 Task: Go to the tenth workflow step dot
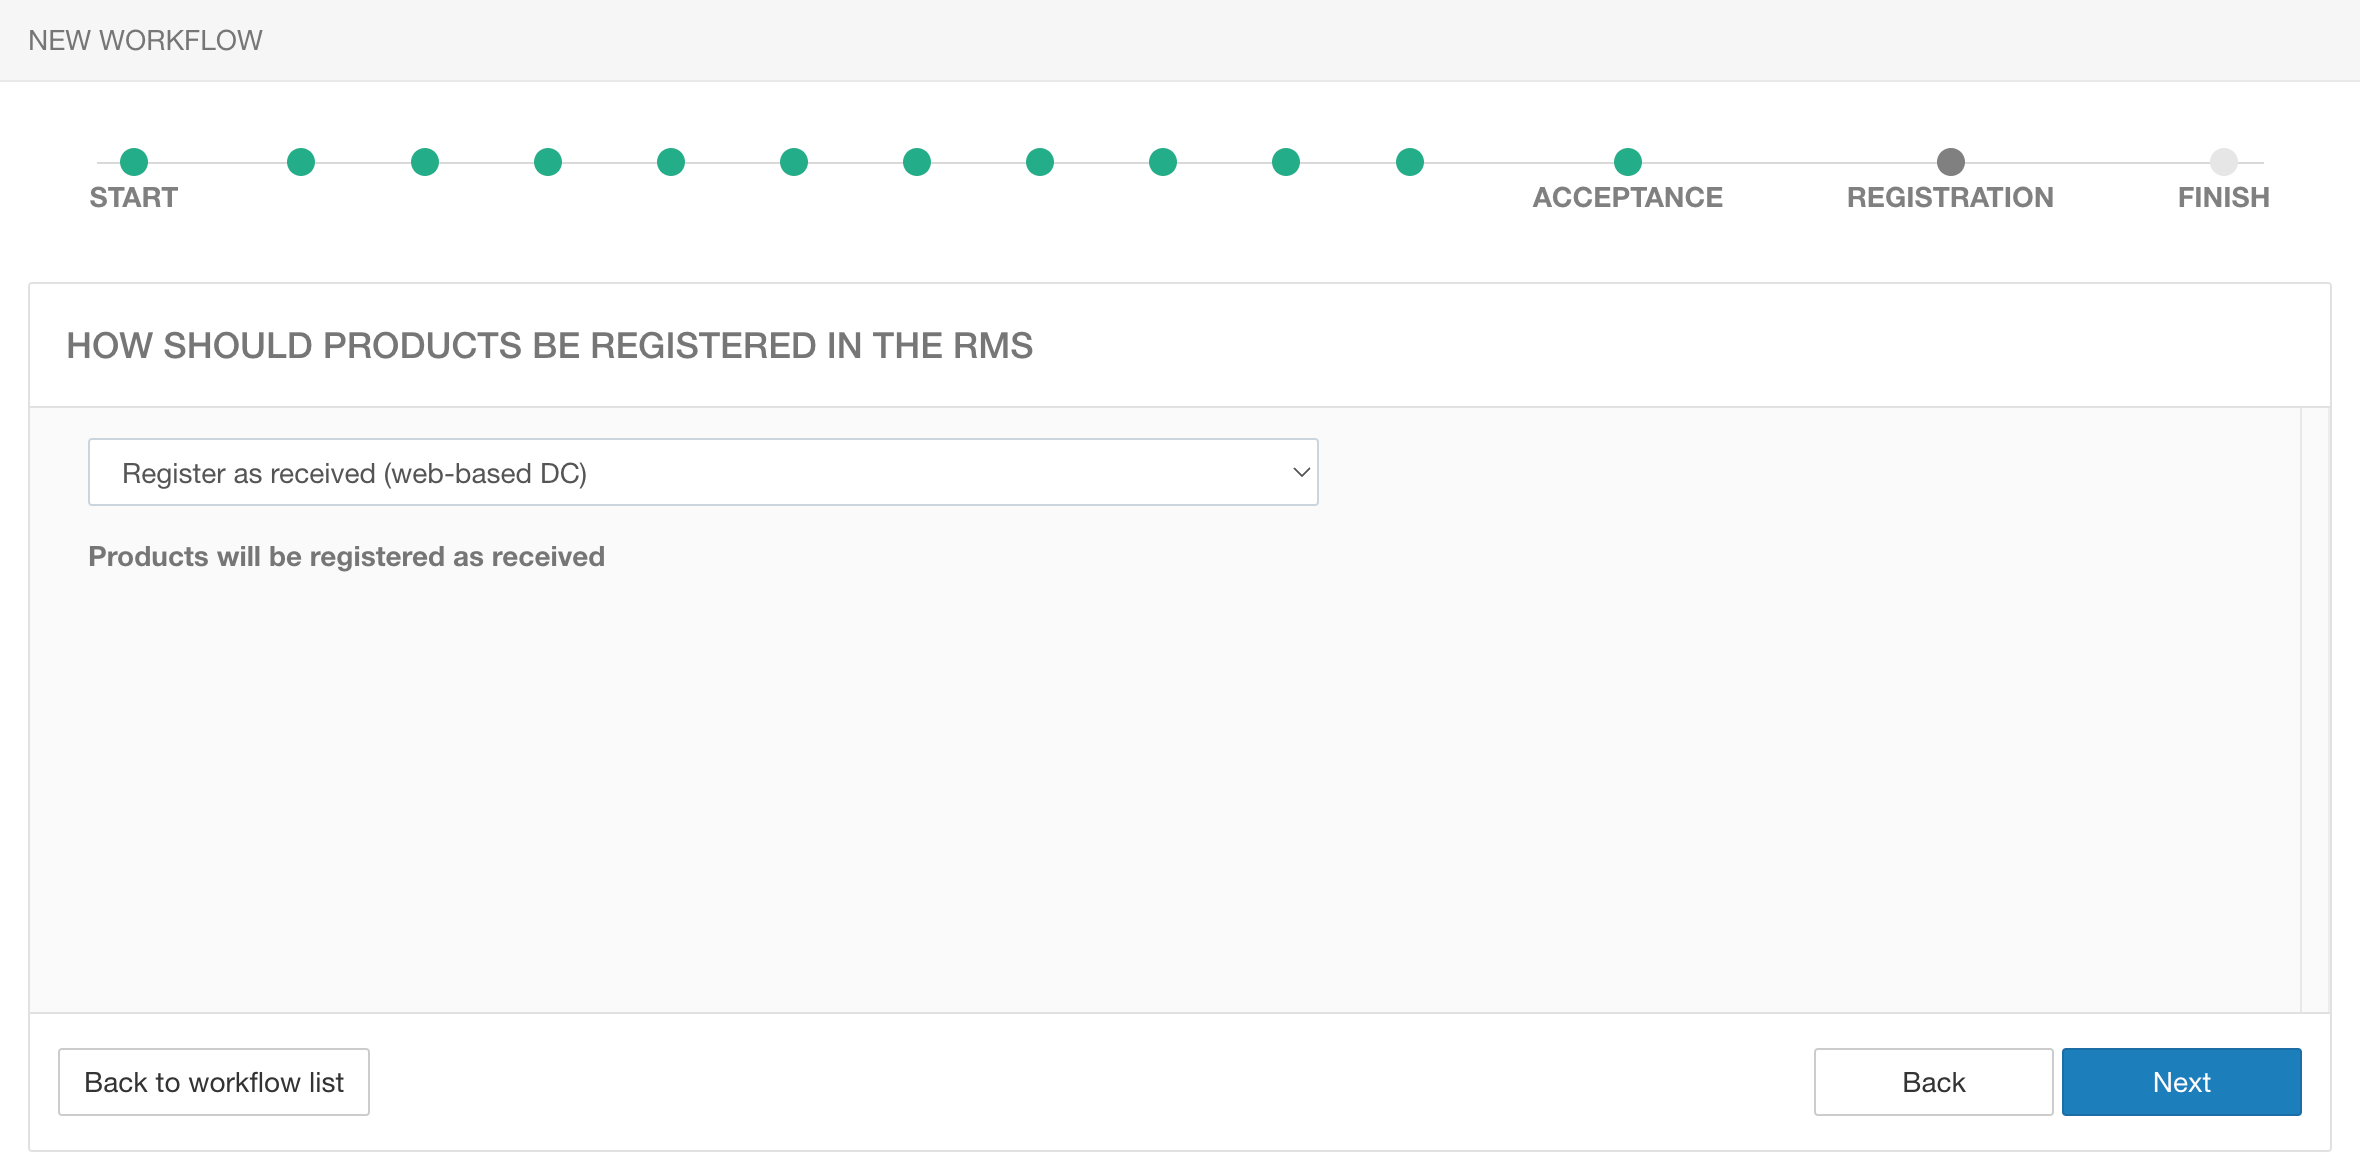1286,162
